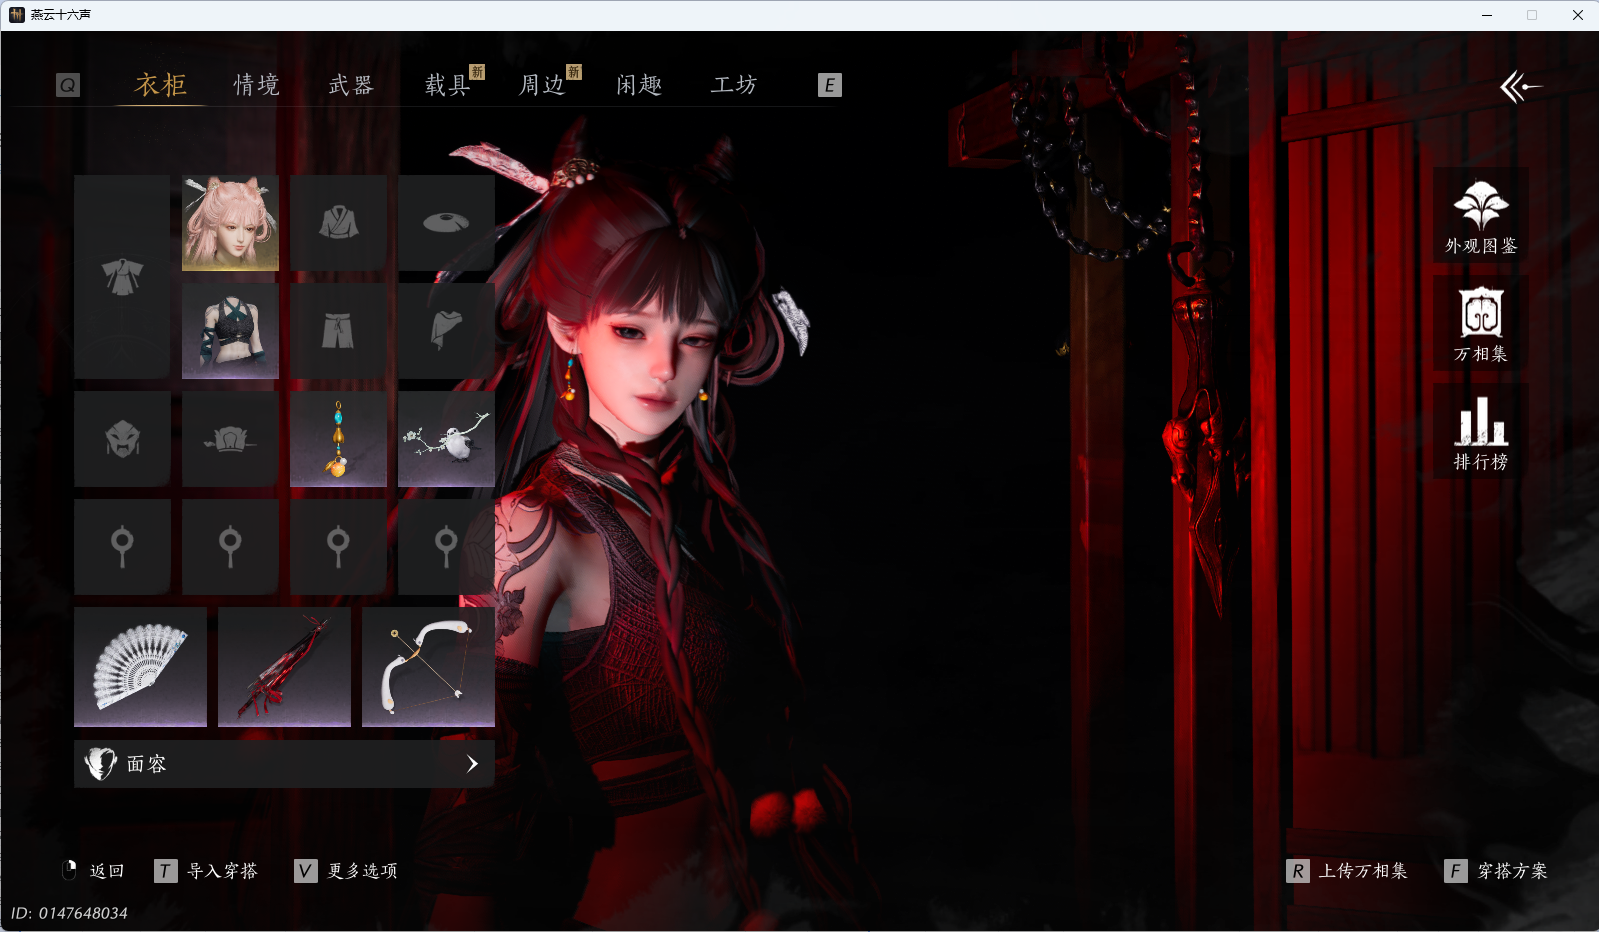This screenshot has width=1599, height=932.
Task: Choose the pink hair hairstyle thumbnail
Action: point(230,223)
